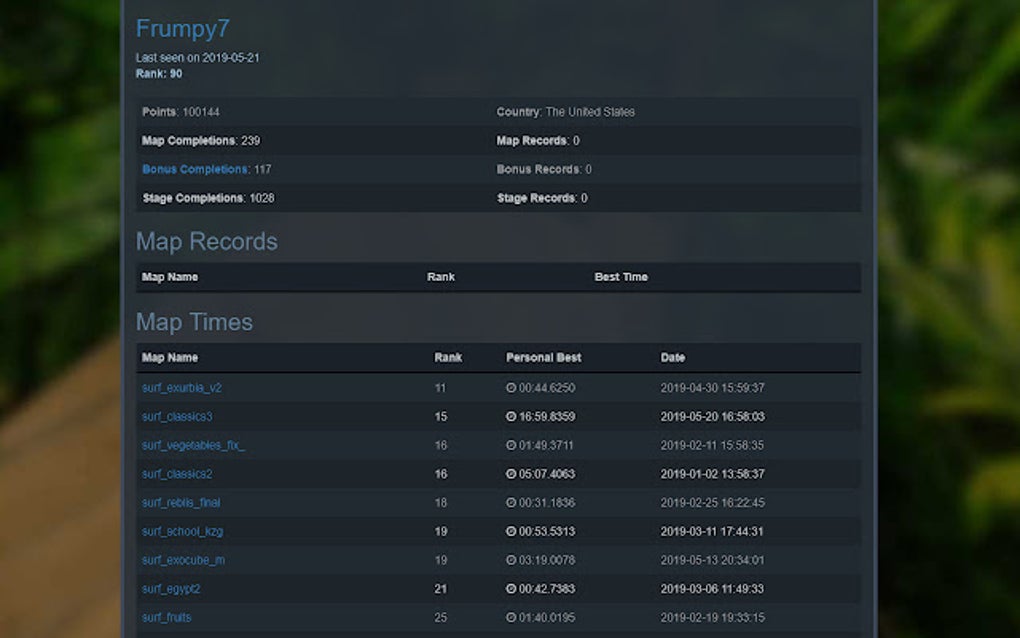Select the Stage Records: 0 stat

click(542, 198)
